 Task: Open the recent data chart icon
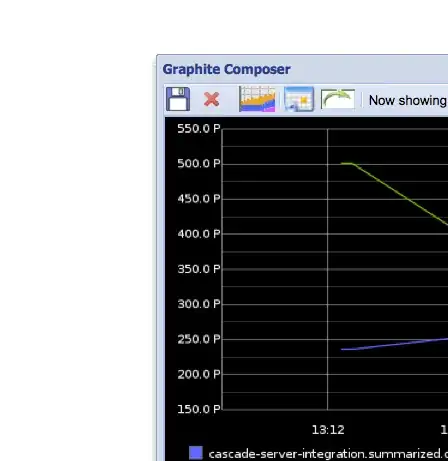point(257,99)
